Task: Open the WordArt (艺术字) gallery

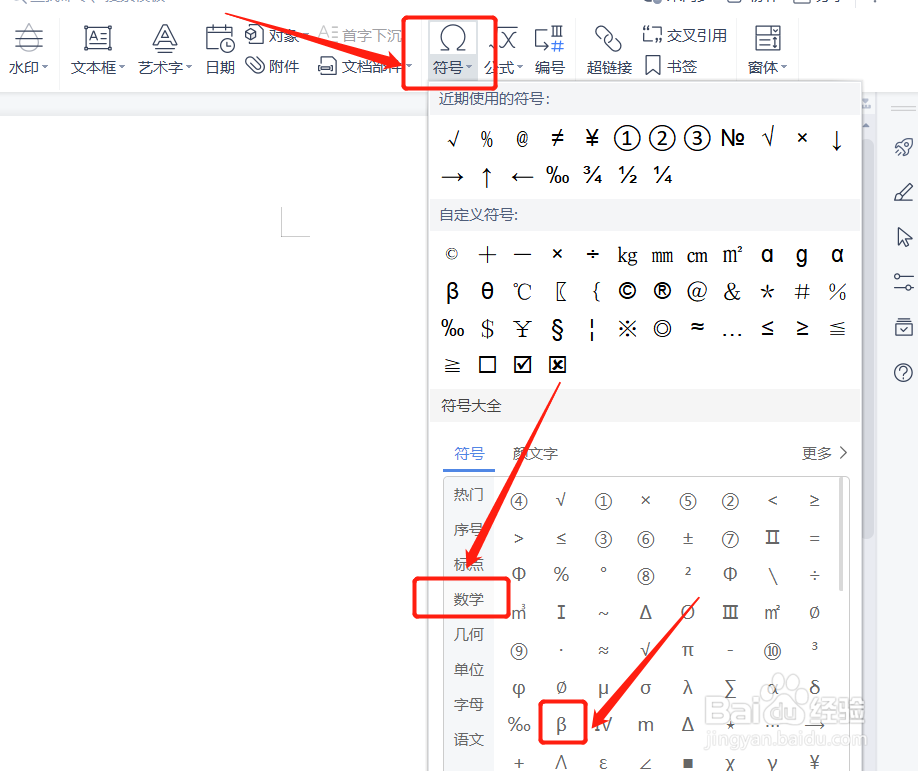Action: pyautogui.click(x=165, y=49)
